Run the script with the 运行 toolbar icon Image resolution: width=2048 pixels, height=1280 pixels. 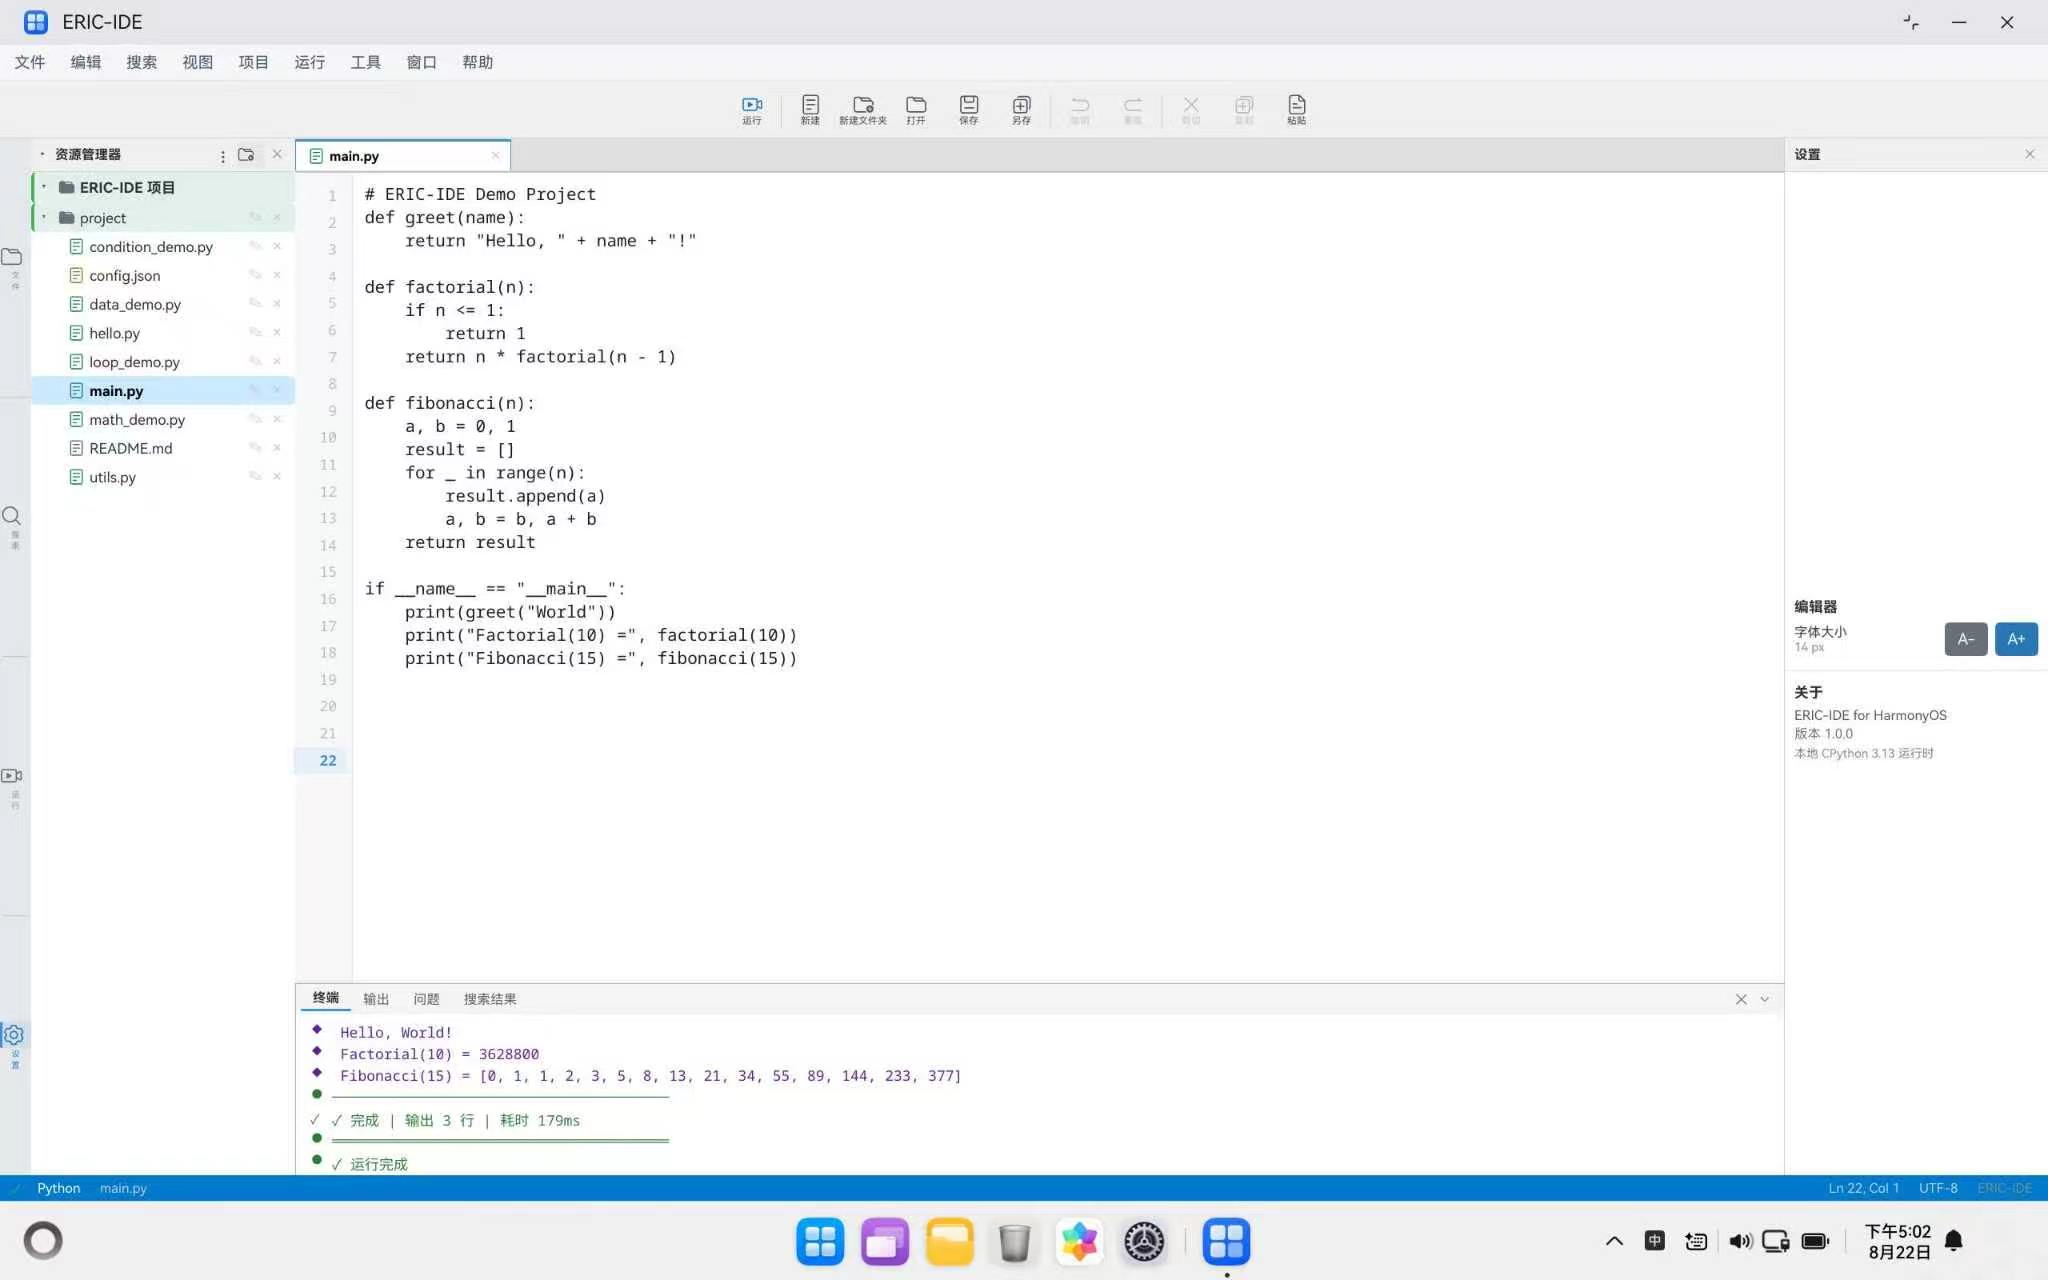click(x=752, y=109)
